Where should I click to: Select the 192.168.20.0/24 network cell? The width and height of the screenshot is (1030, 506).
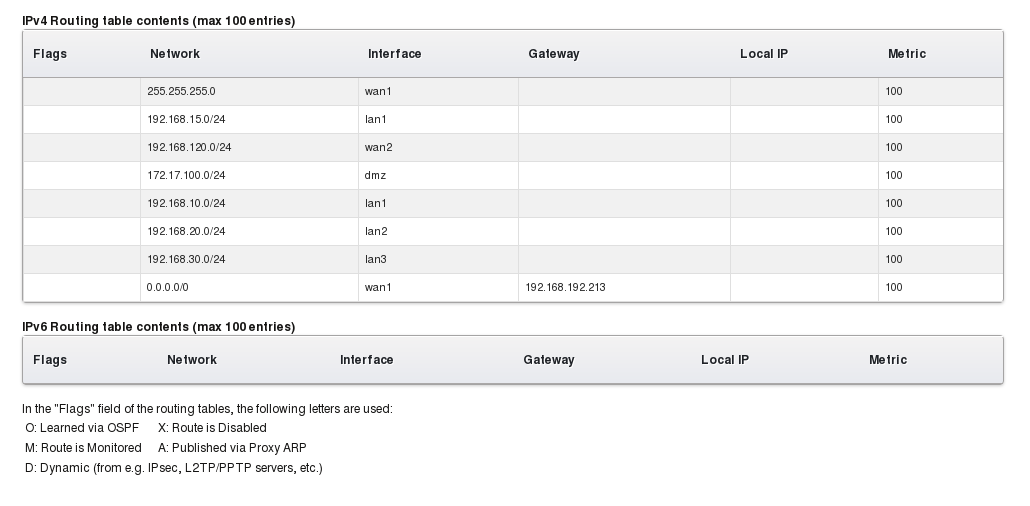pos(186,232)
